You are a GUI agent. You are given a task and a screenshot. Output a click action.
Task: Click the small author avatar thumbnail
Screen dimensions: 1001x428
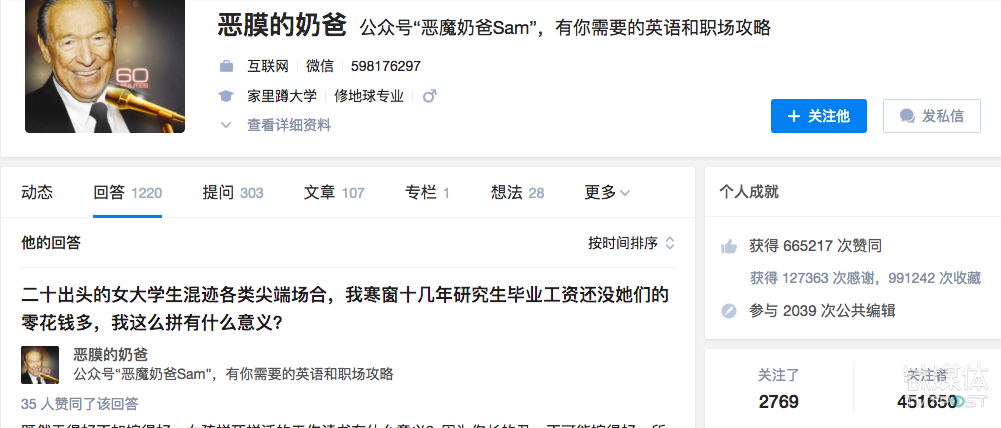point(40,365)
